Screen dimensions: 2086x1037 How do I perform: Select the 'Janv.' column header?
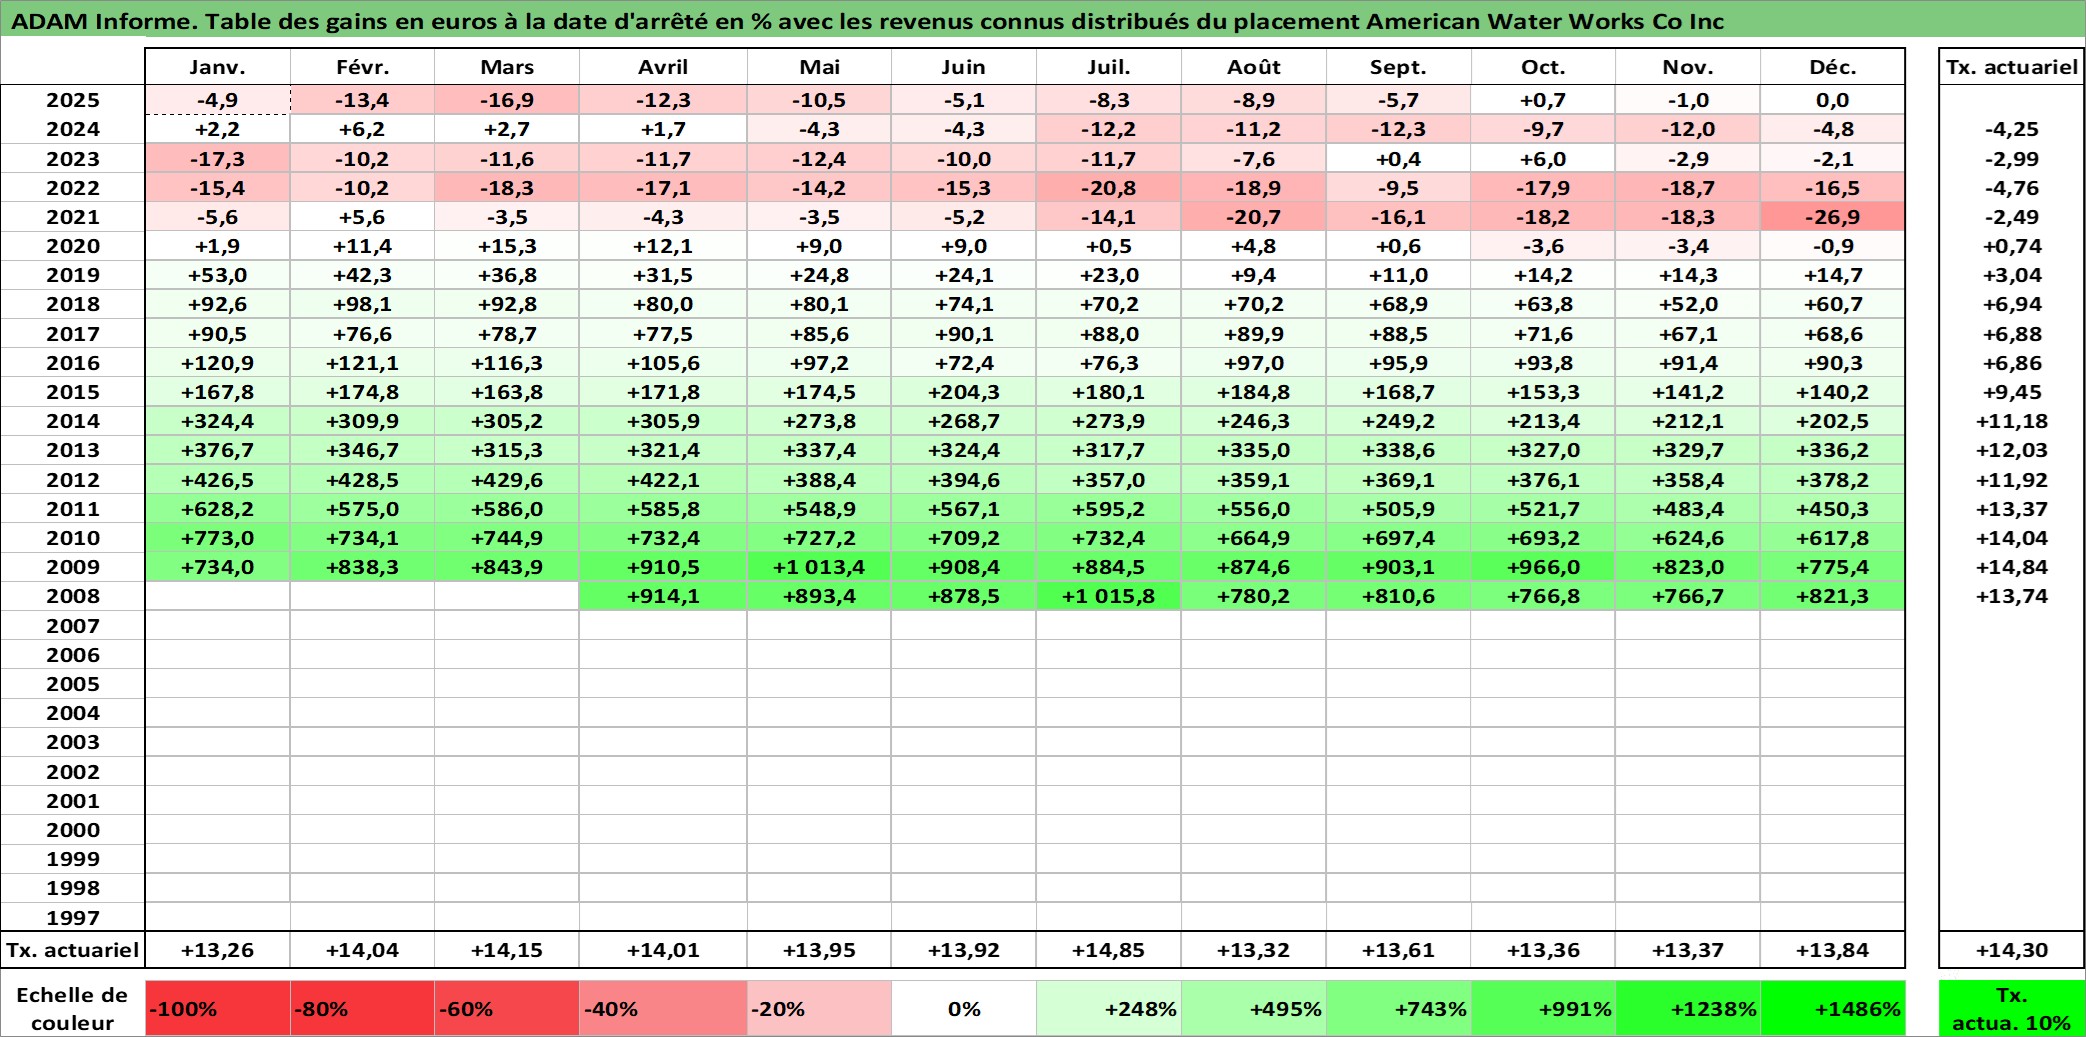218,67
